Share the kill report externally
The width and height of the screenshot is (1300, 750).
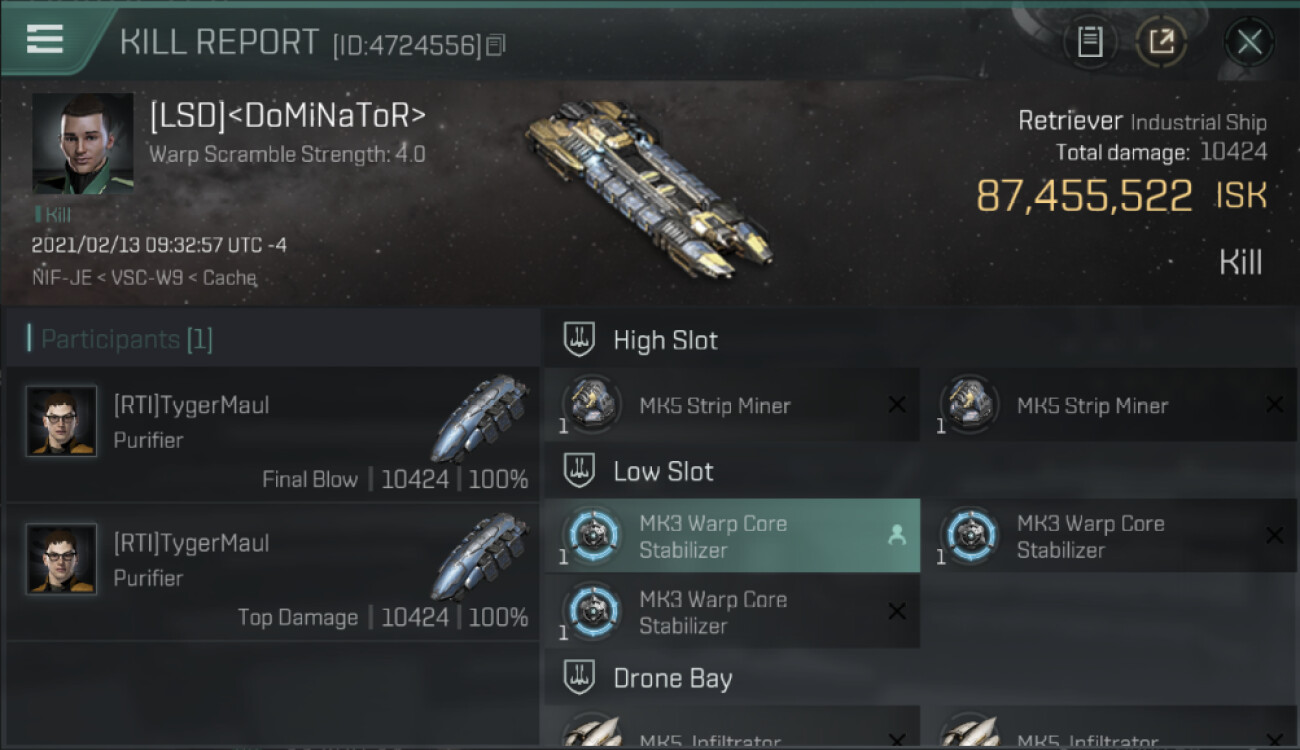click(x=1161, y=42)
